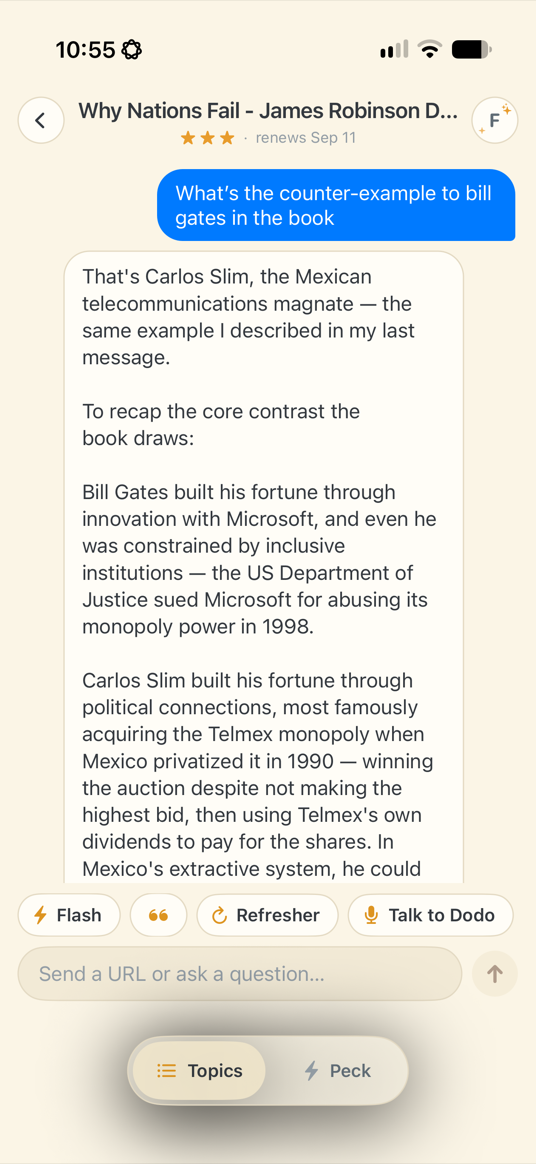Tap the three-star rating under title
536x1164 pixels.
207,138
